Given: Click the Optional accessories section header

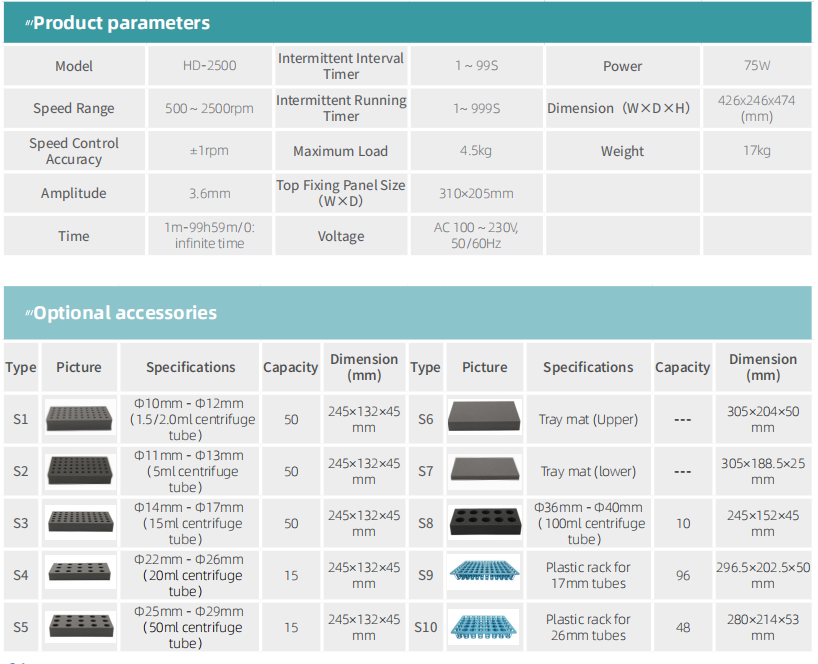Looking at the screenshot, I should tap(124, 313).
